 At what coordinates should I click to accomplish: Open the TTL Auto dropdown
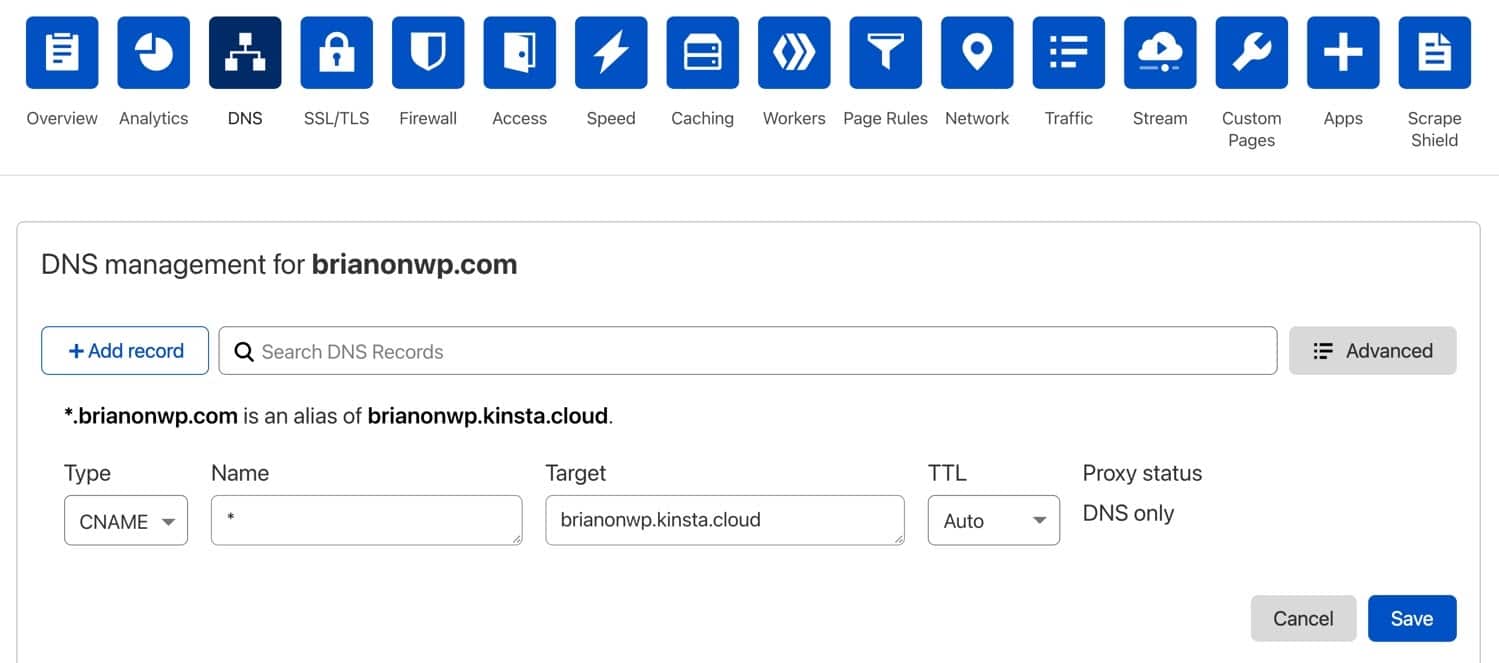pos(993,521)
